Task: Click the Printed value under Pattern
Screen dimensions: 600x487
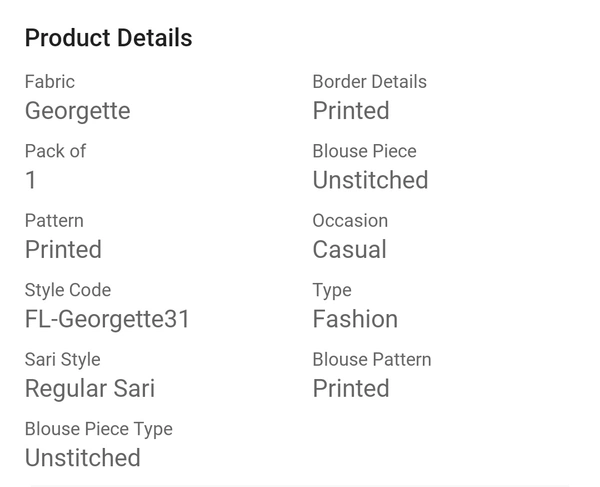Action: click(x=63, y=249)
